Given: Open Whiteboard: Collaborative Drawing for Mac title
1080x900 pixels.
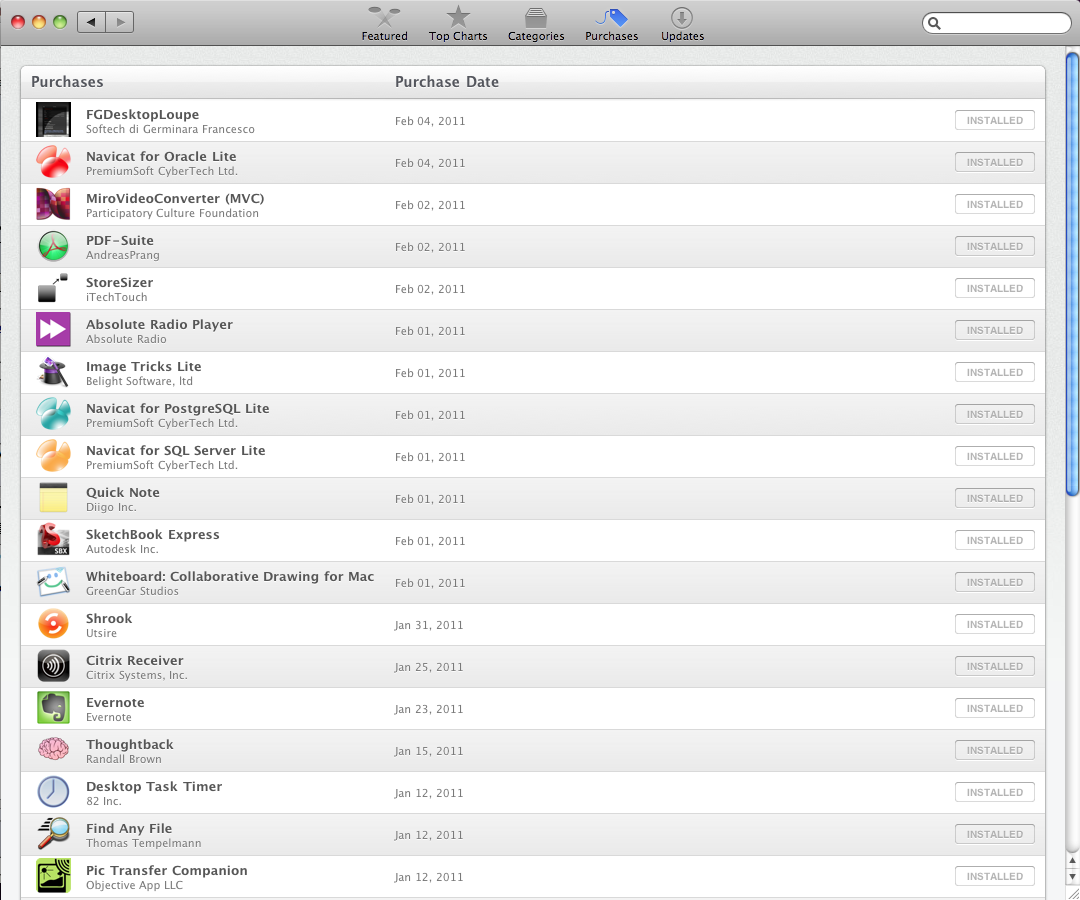Looking at the screenshot, I should click(230, 576).
